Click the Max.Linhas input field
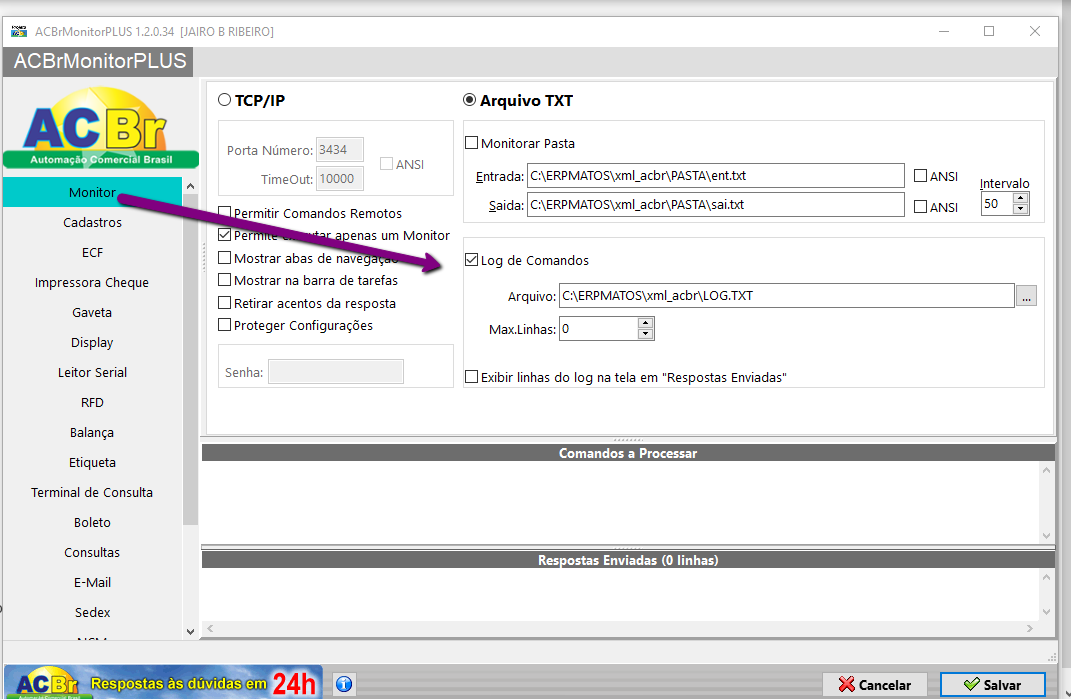Screen dimensions: 1071x699 tap(599, 329)
